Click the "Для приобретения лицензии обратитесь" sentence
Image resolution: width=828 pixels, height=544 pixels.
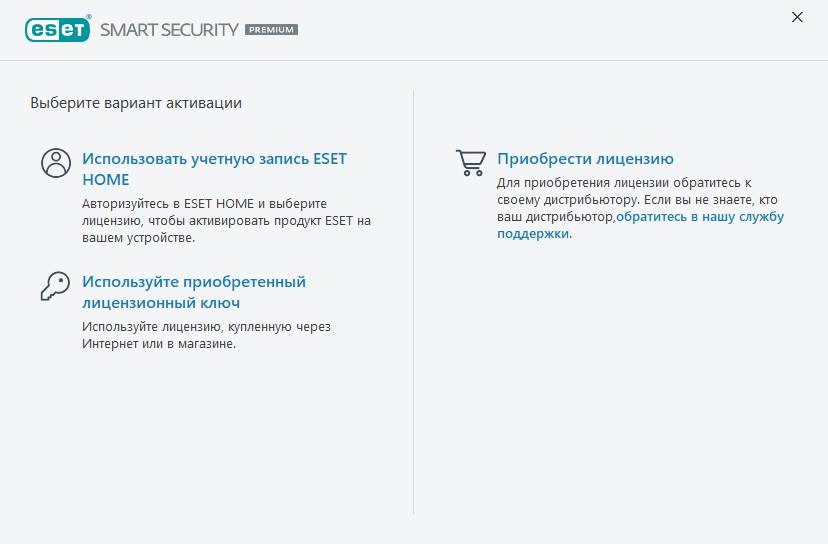(624, 183)
